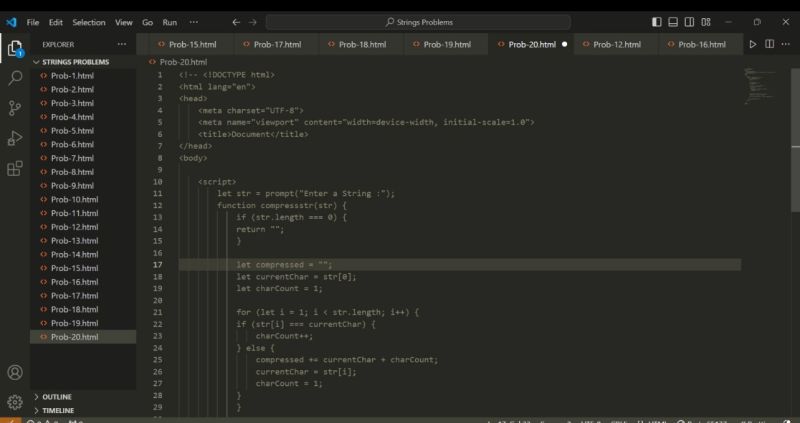Open the Run menu
Screen dimensions: 800x423
(170, 22)
